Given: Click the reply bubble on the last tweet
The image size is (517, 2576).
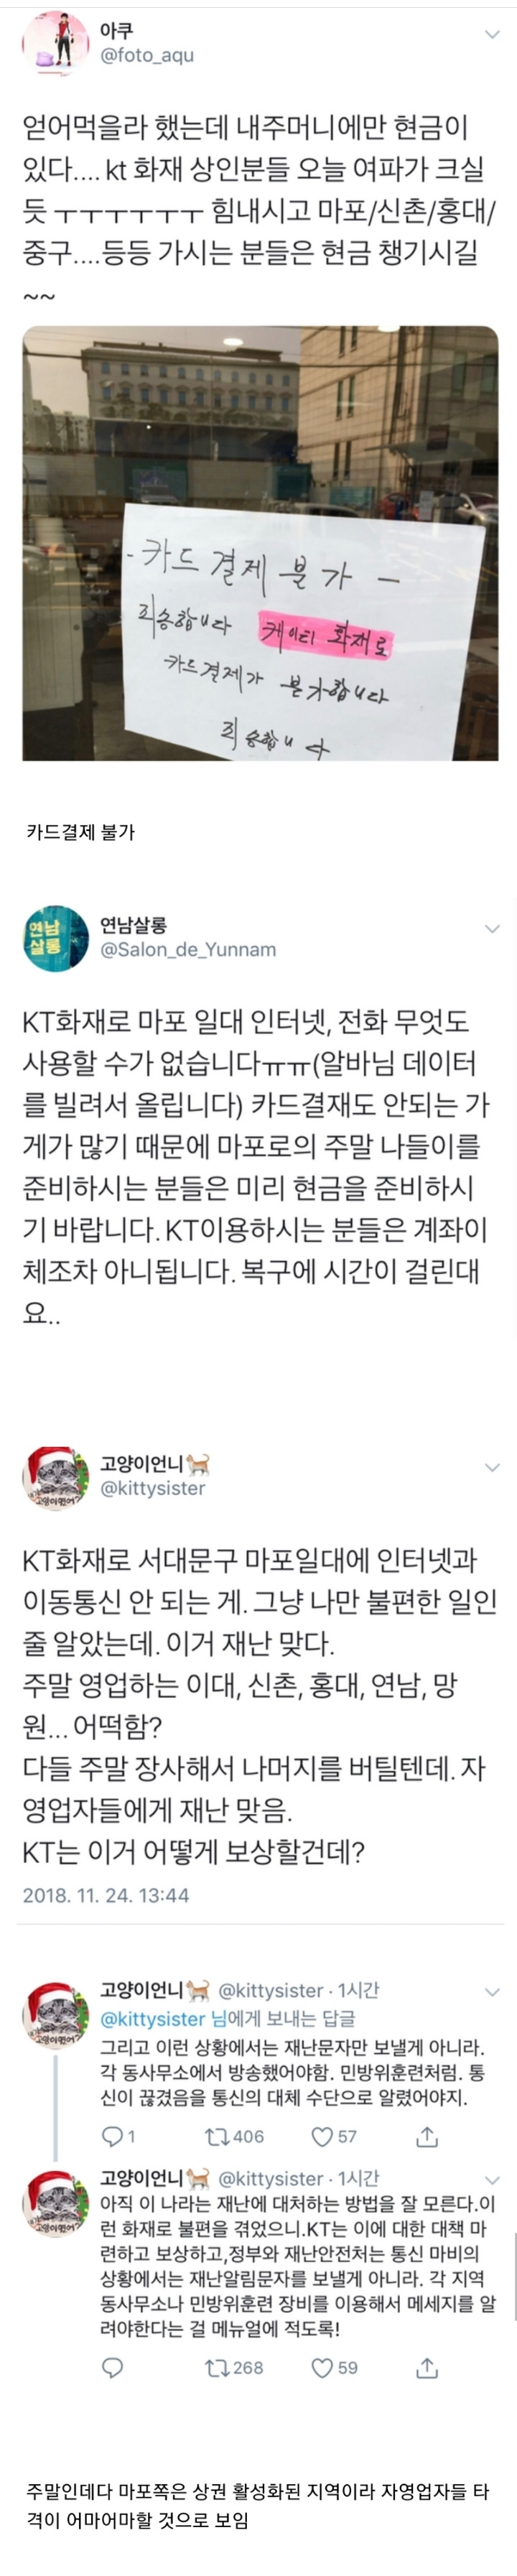Looking at the screenshot, I should (113, 2368).
